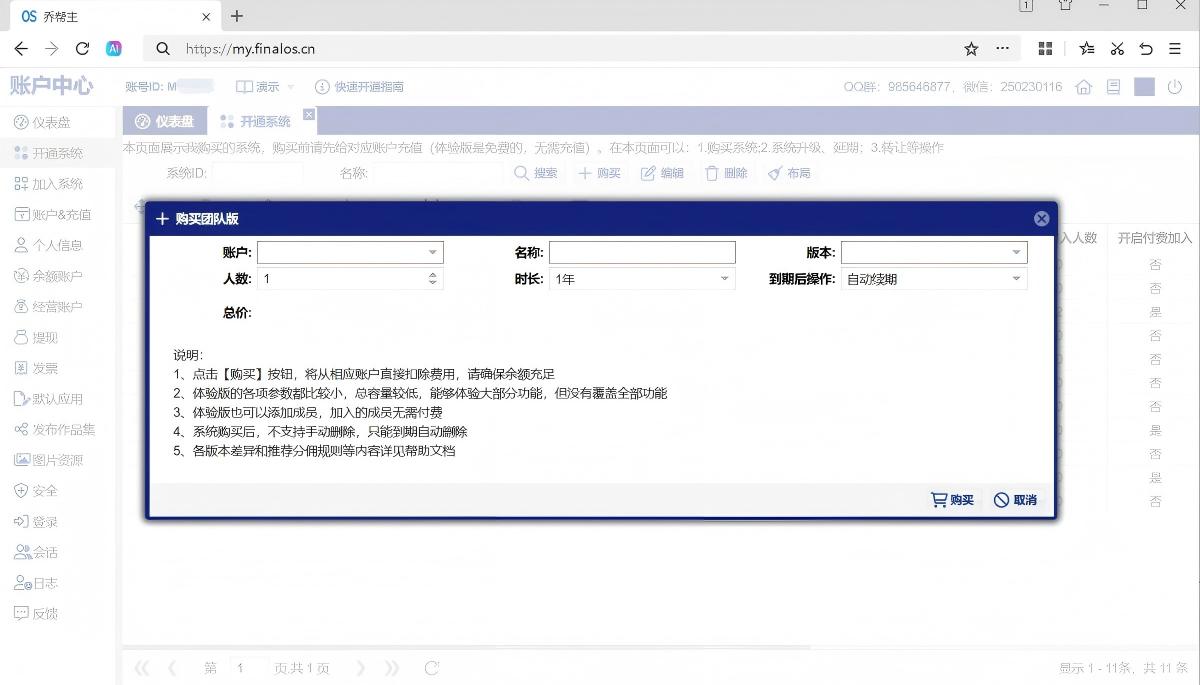1200x685 pixels.
Task: Open 发布作品集 in the sidebar
Action: click(56, 430)
